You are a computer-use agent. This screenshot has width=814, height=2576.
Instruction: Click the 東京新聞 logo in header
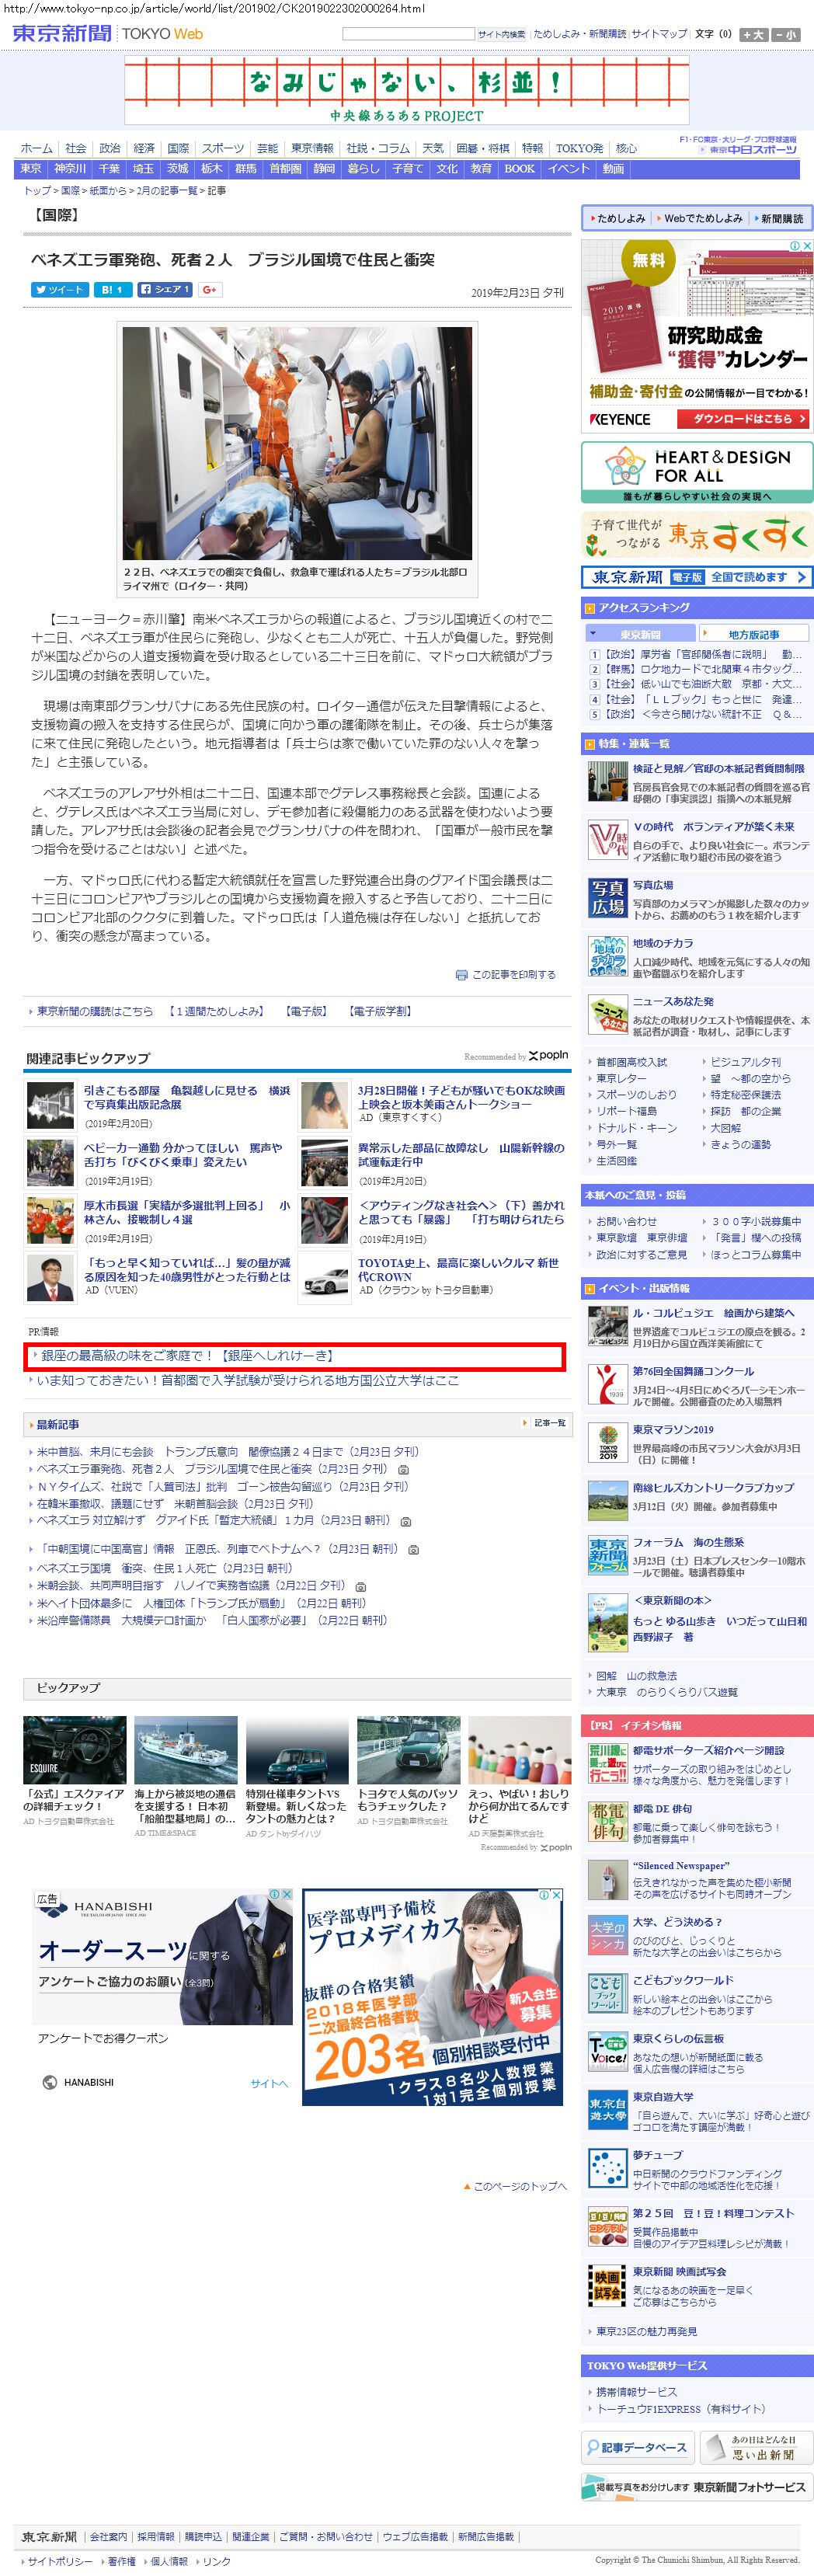(62, 33)
